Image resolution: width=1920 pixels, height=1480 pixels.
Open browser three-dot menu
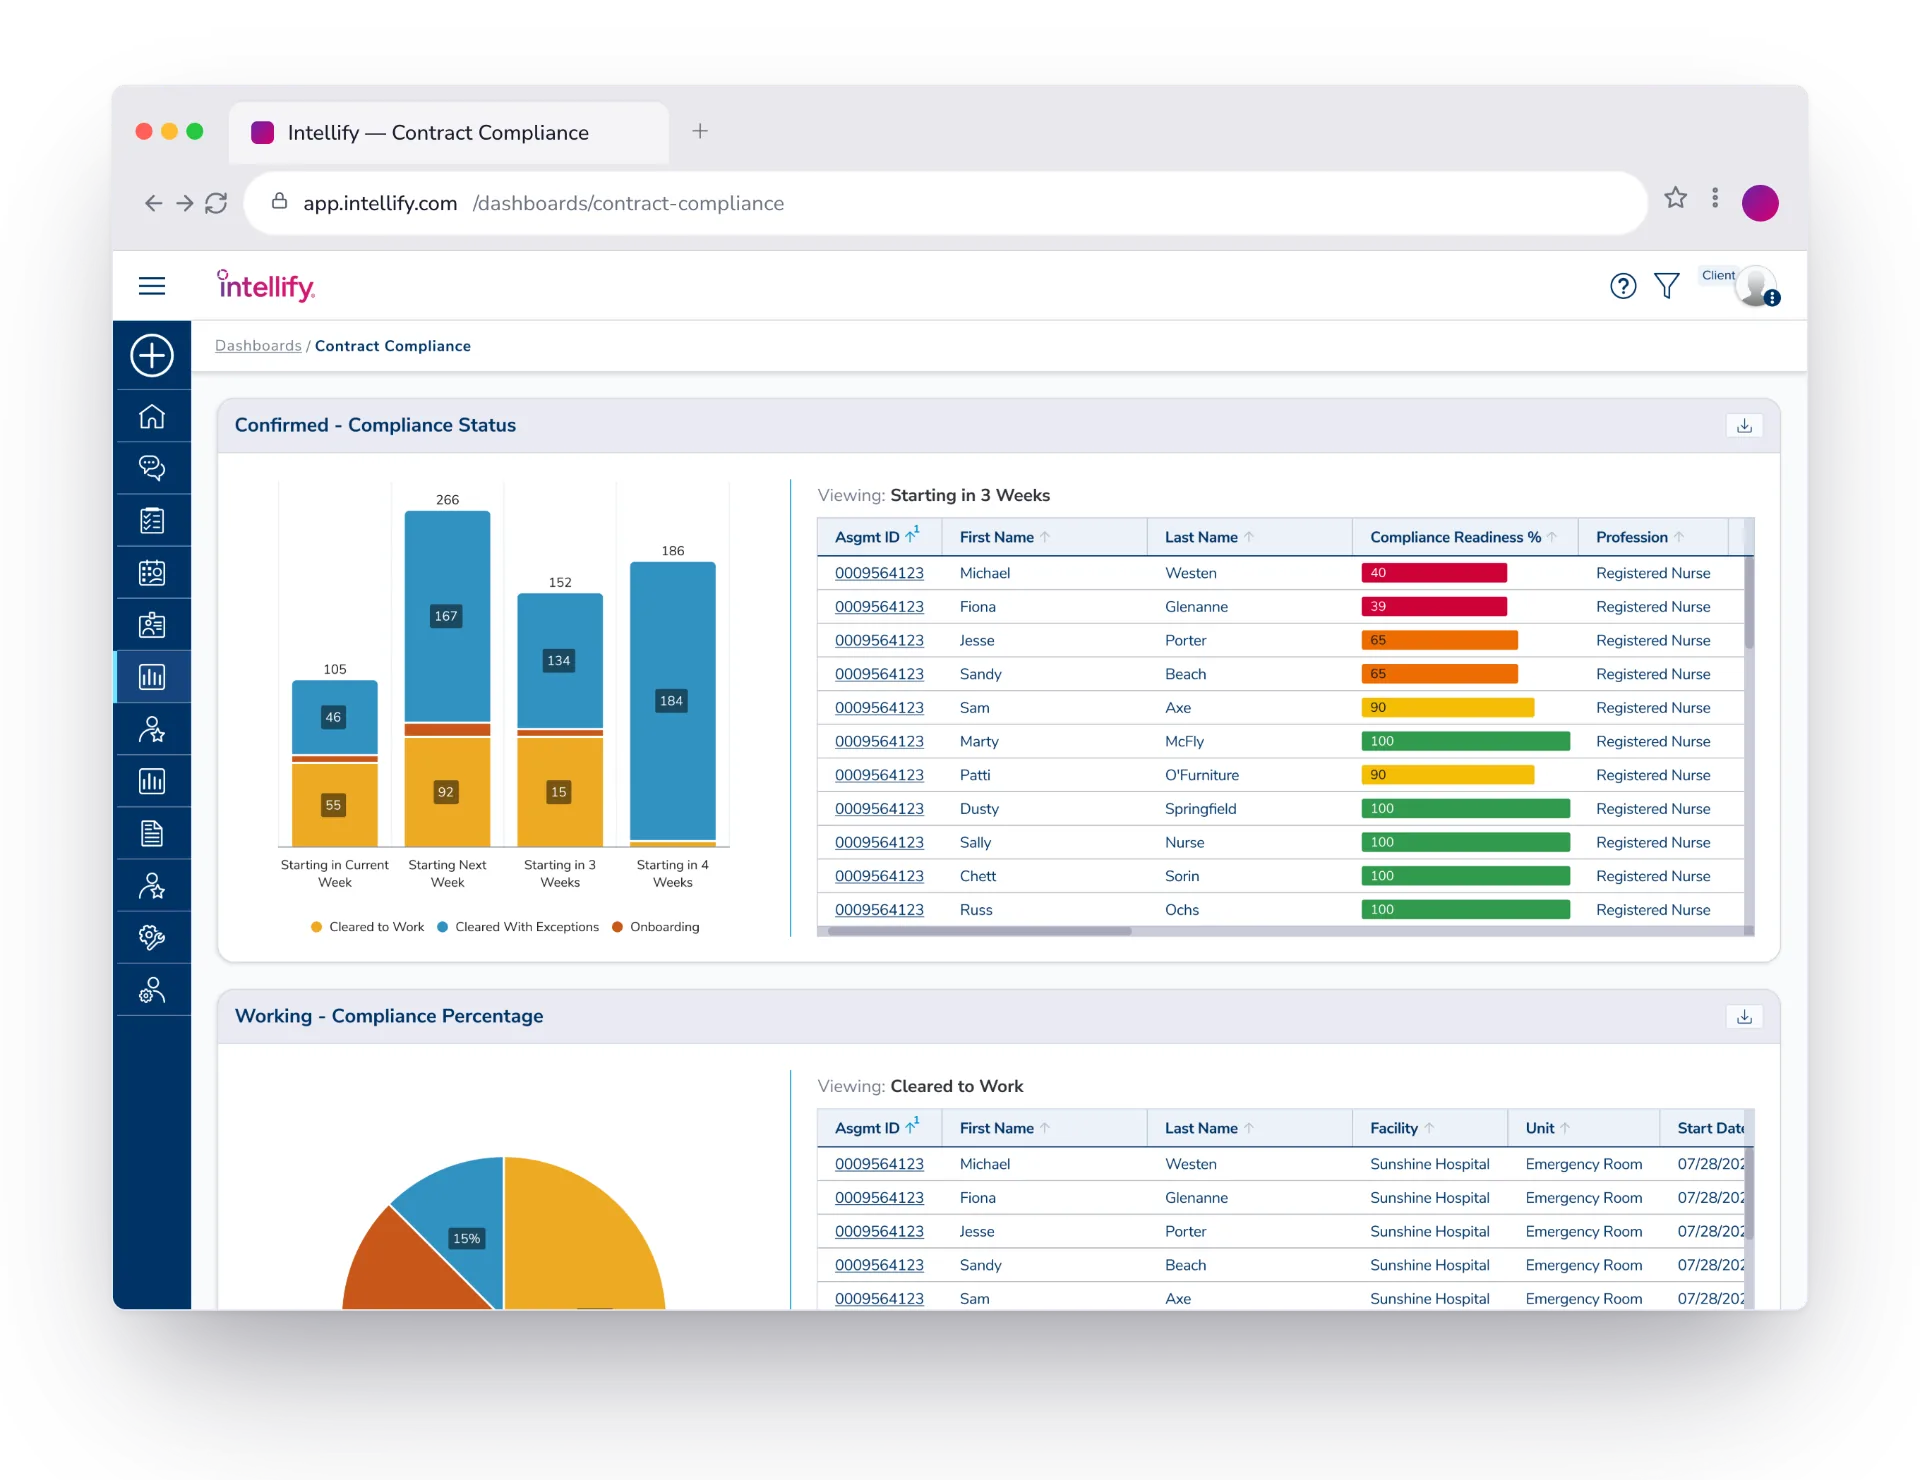(1715, 198)
